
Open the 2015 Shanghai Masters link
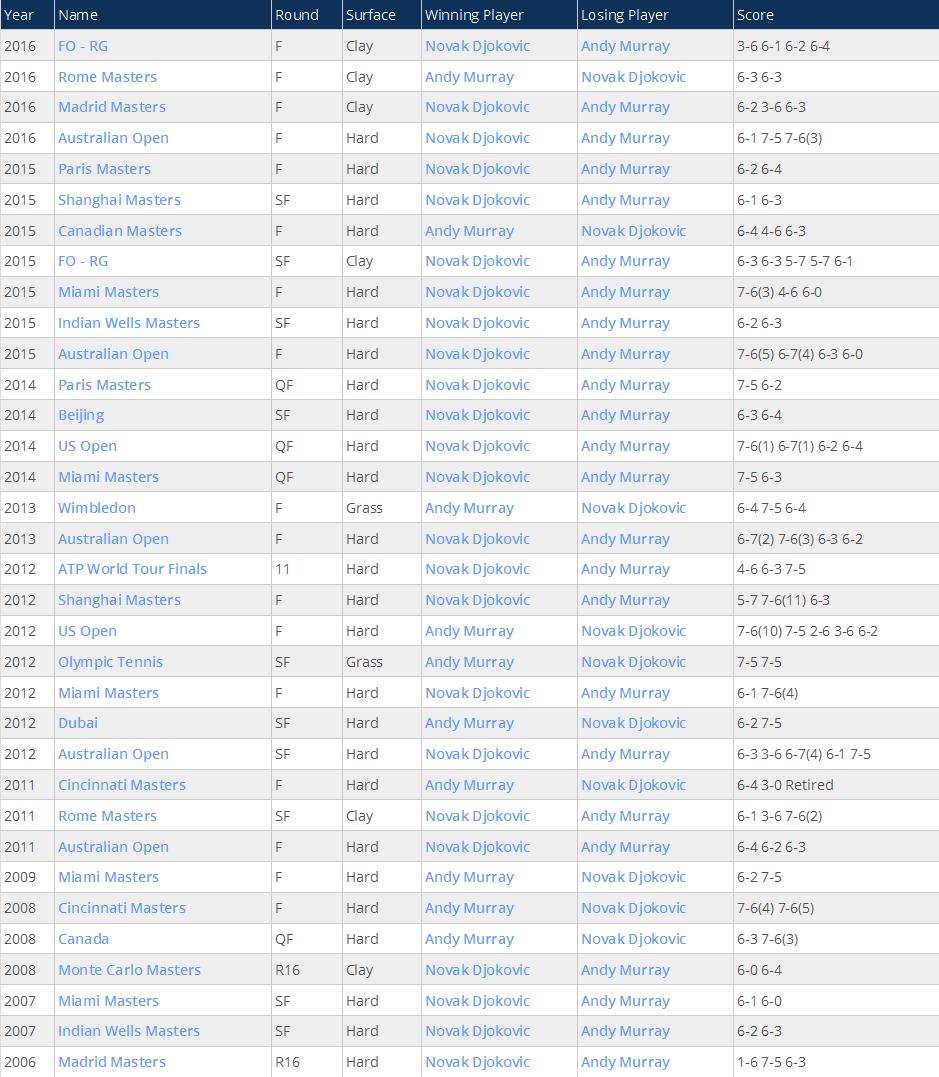tap(119, 200)
